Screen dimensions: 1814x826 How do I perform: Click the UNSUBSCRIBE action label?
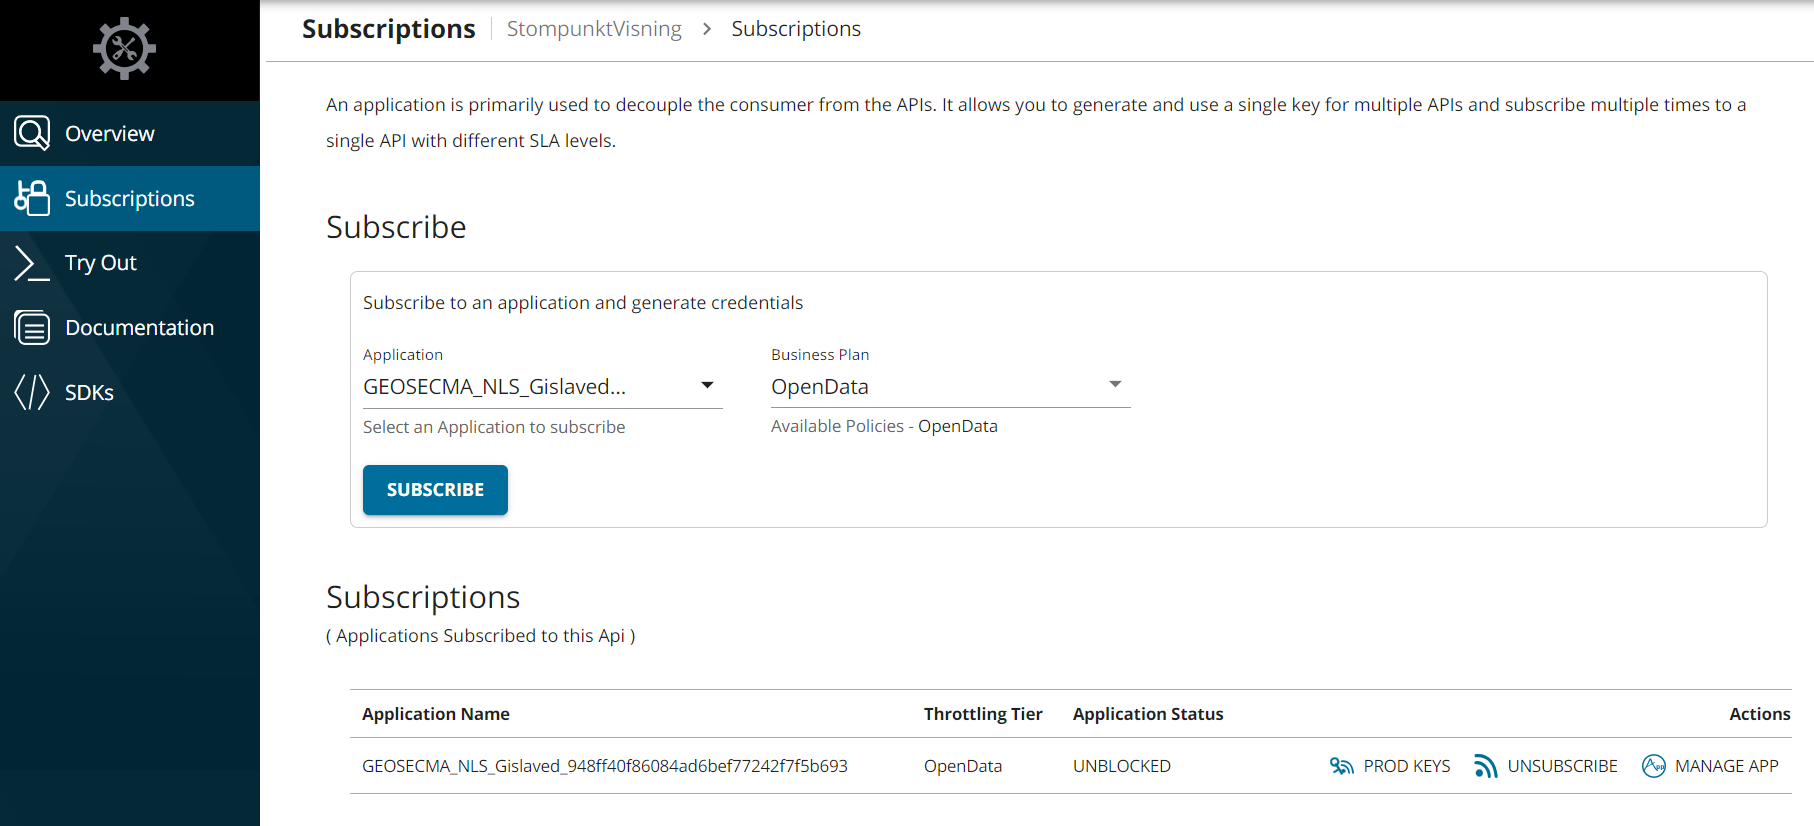point(1562,766)
